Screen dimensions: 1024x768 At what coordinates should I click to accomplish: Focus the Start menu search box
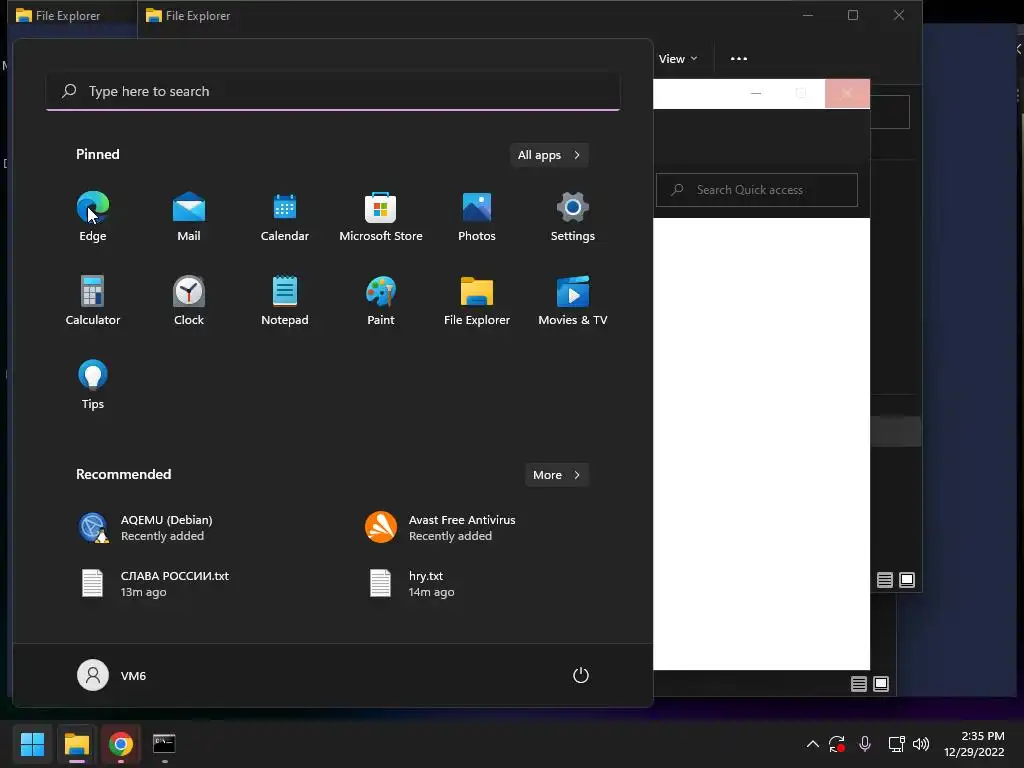pos(333,91)
